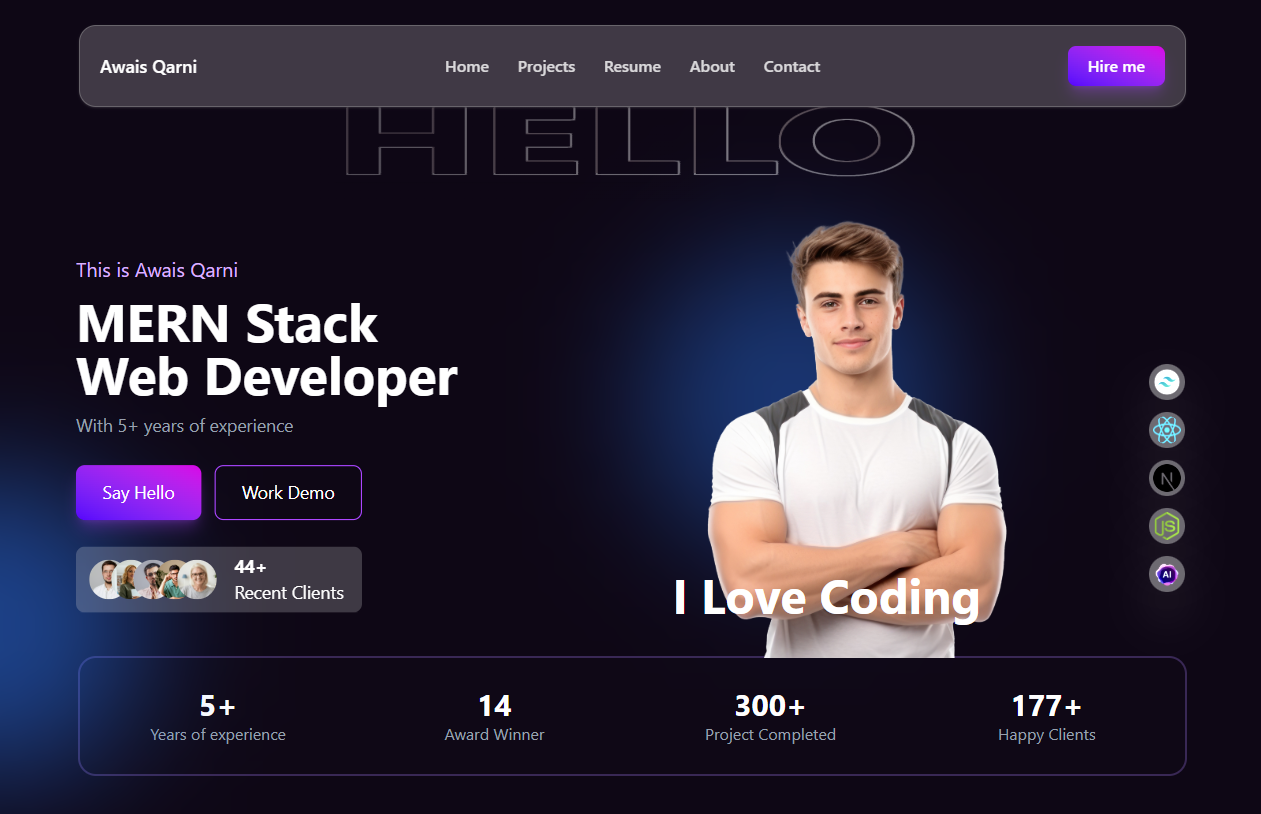Viewport: 1261px width, 814px height.
Task: Click With 5+ years of experience text
Action: (184, 426)
